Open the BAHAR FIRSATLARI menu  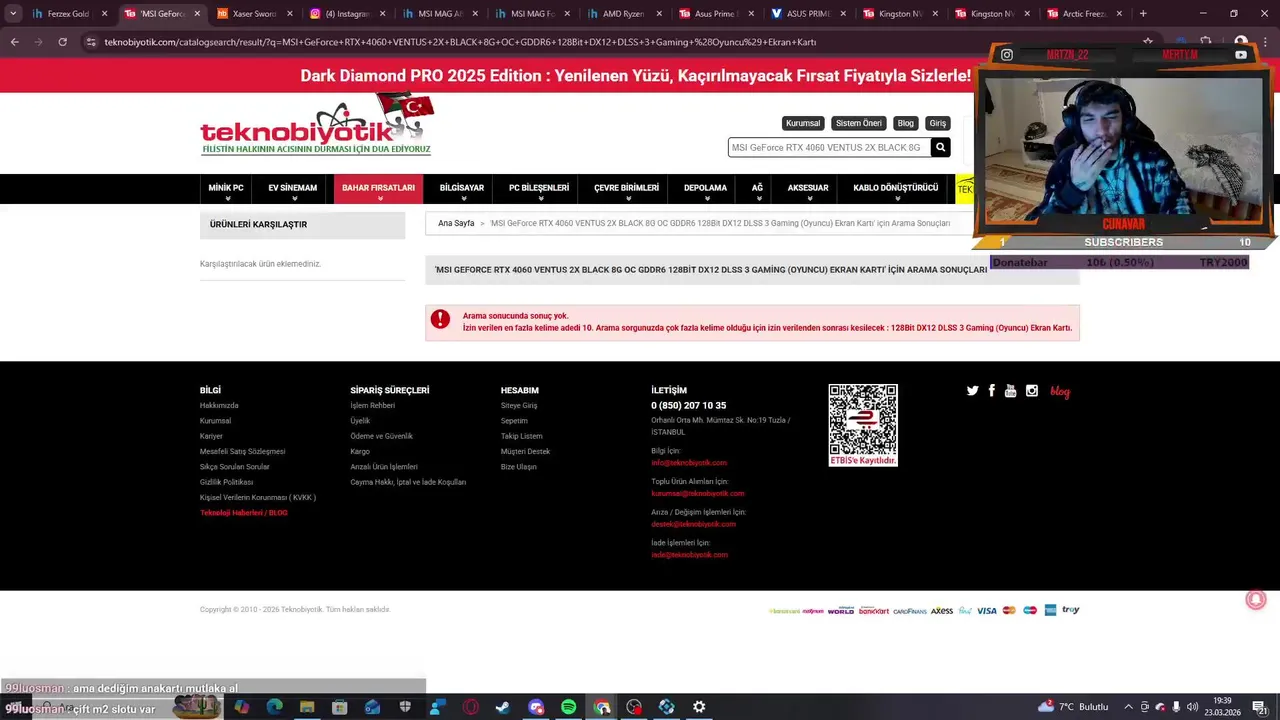point(378,188)
